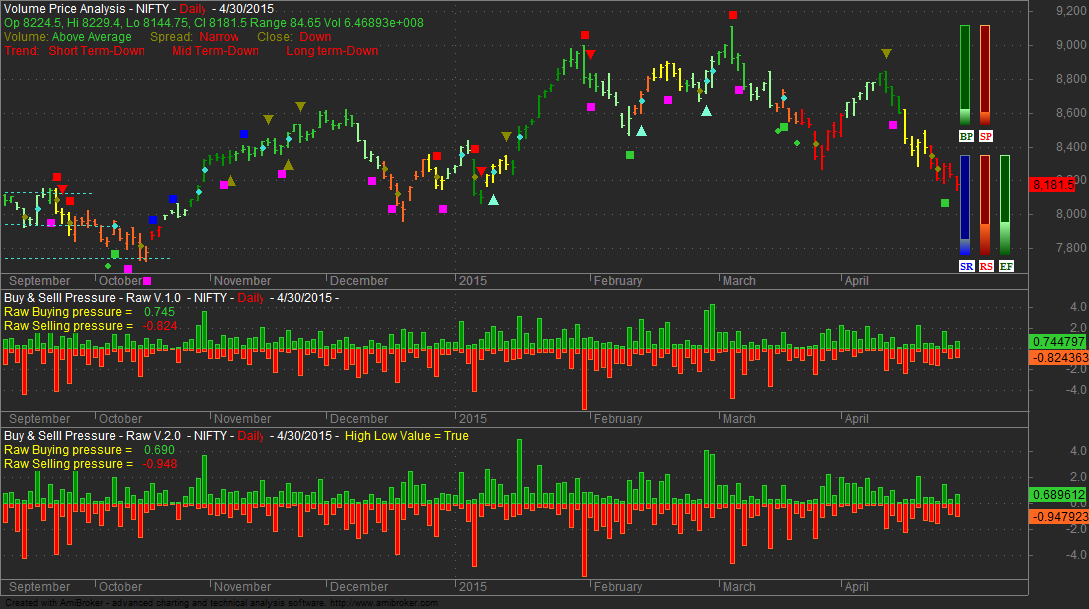Screen dimensions: 1089x609
Task: Click the BP buying pressure label
Action: [x=965, y=136]
